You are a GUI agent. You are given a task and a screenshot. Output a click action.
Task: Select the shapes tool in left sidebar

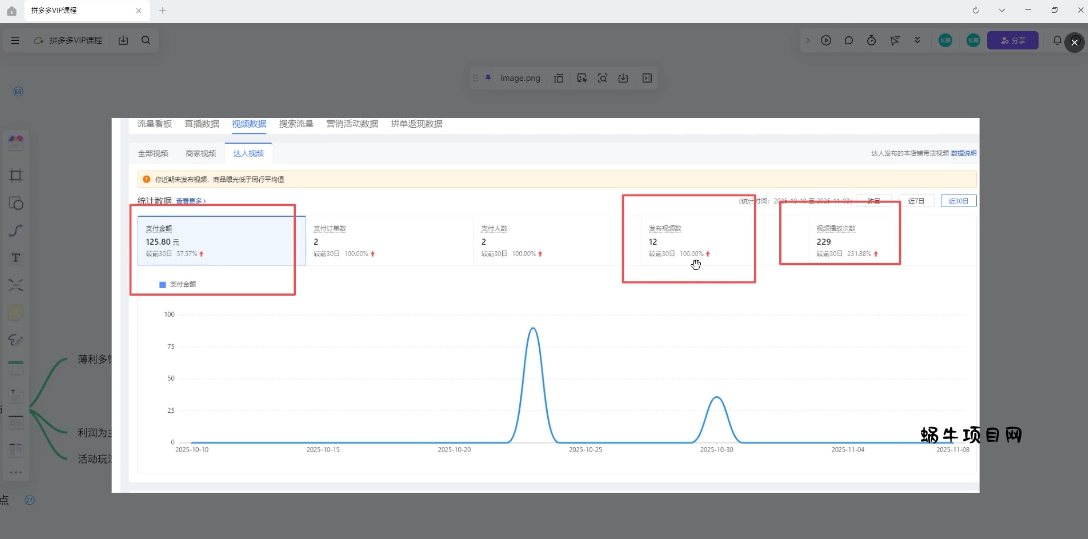coord(16,203)
